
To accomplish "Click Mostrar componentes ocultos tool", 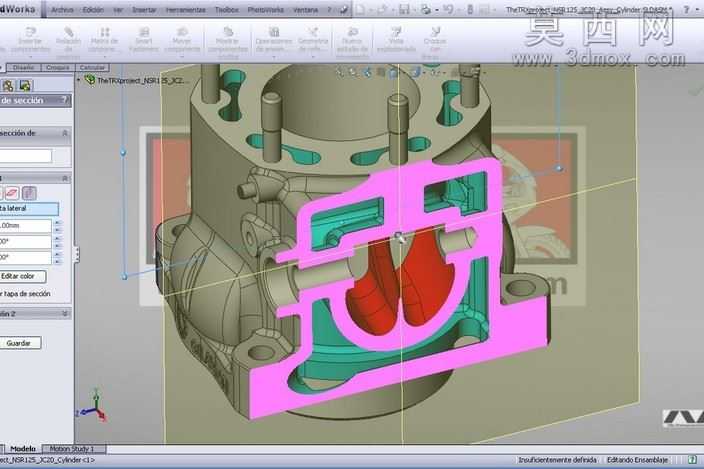I will click(229, 42).
